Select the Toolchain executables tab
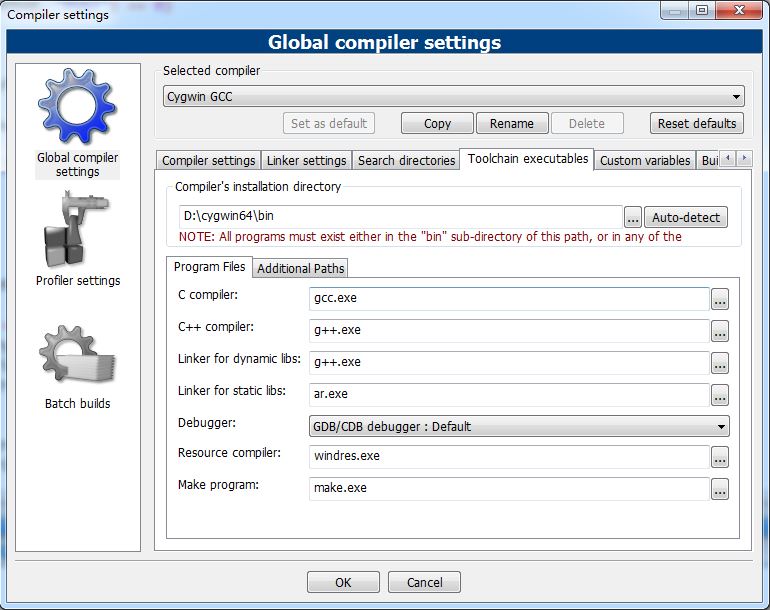 (527, 159)
